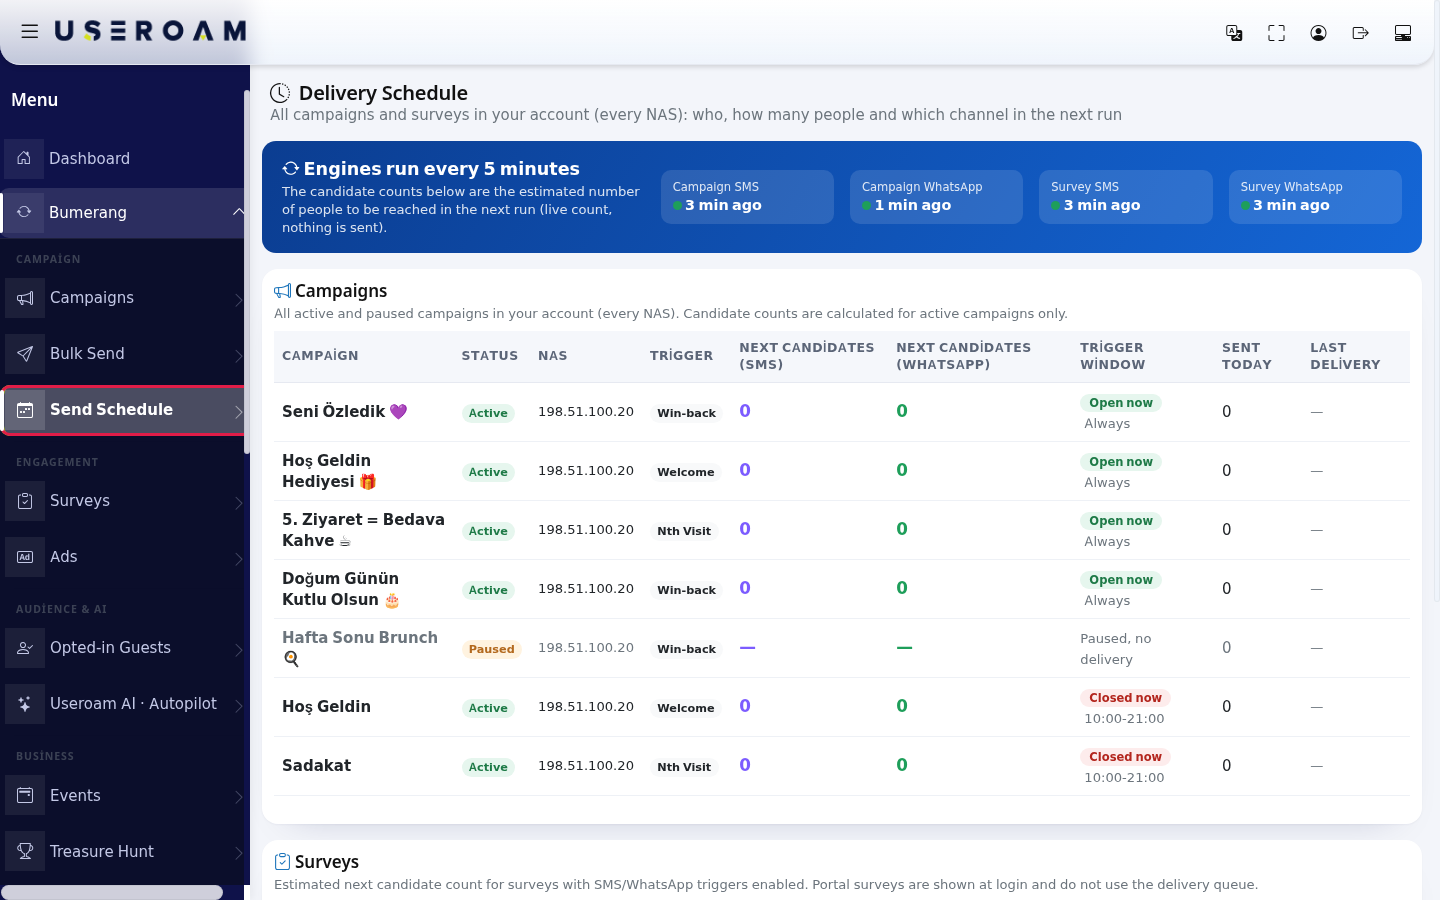
Task: Click the language translate icon
Action: tap(1234, 33)
